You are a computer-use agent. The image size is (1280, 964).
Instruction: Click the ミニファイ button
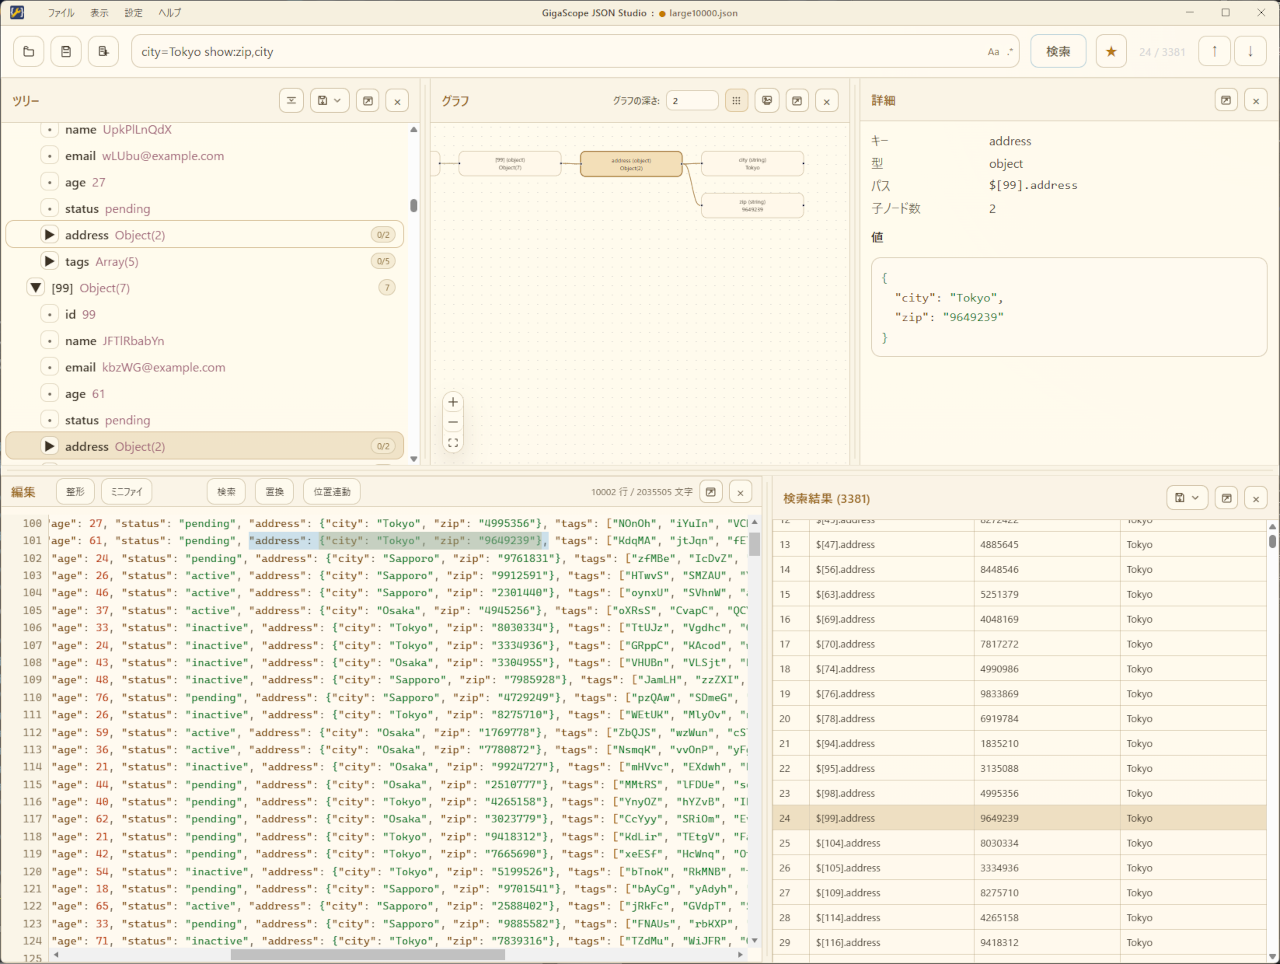click(x=127, y=492)
